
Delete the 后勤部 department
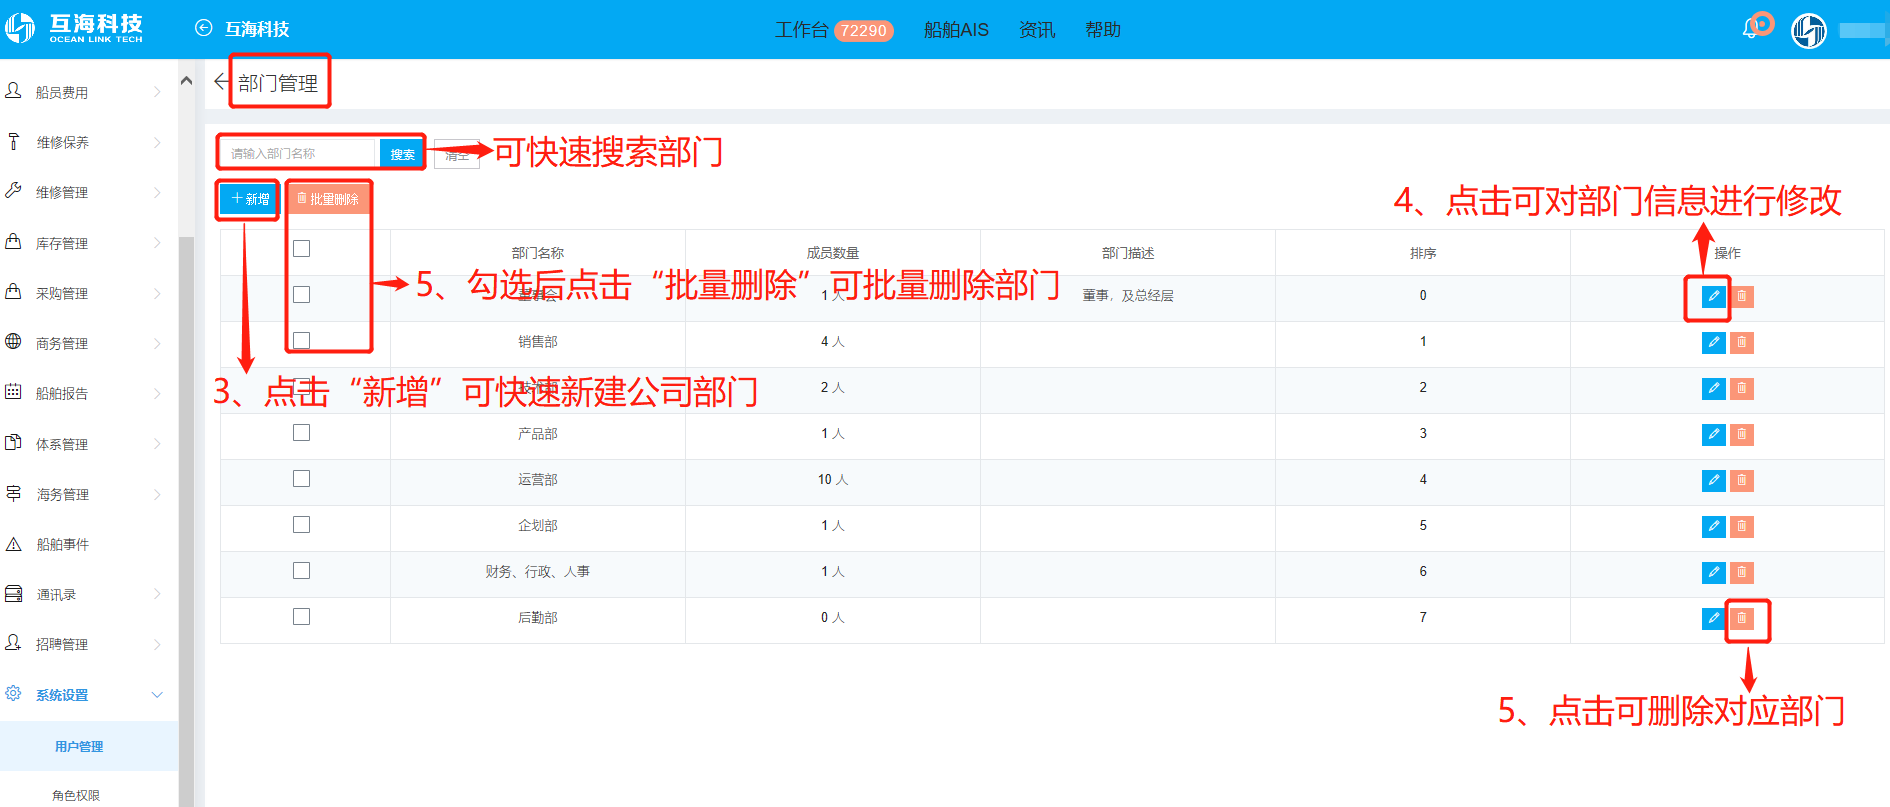click(x=1742, y=618)
